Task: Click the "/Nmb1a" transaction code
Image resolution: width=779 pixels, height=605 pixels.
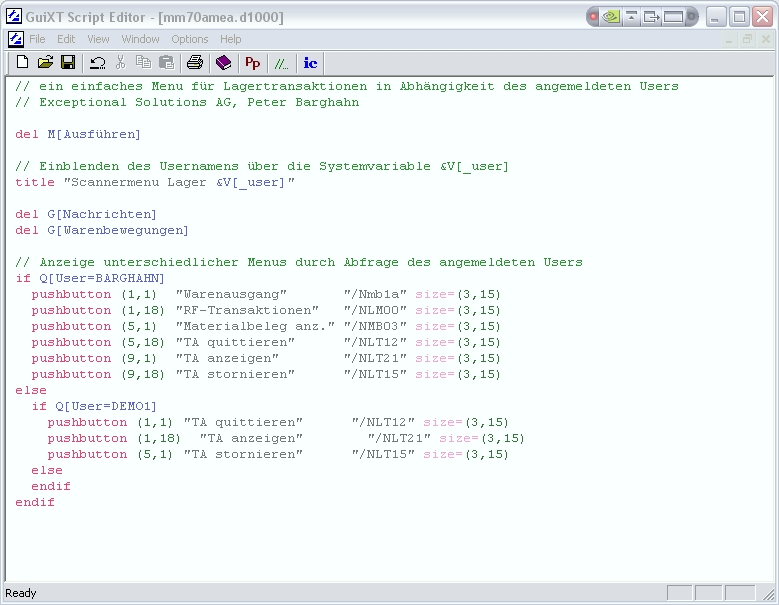Action: tap(375, 294)
